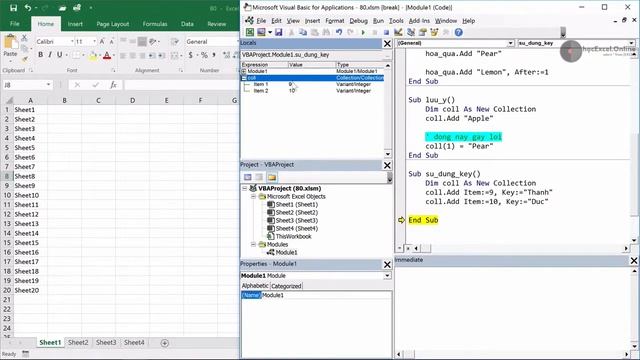Switch to the Sheet3 worksheet tab
The height and width of the screenshot is (360, 640).
tap(106, 342)
